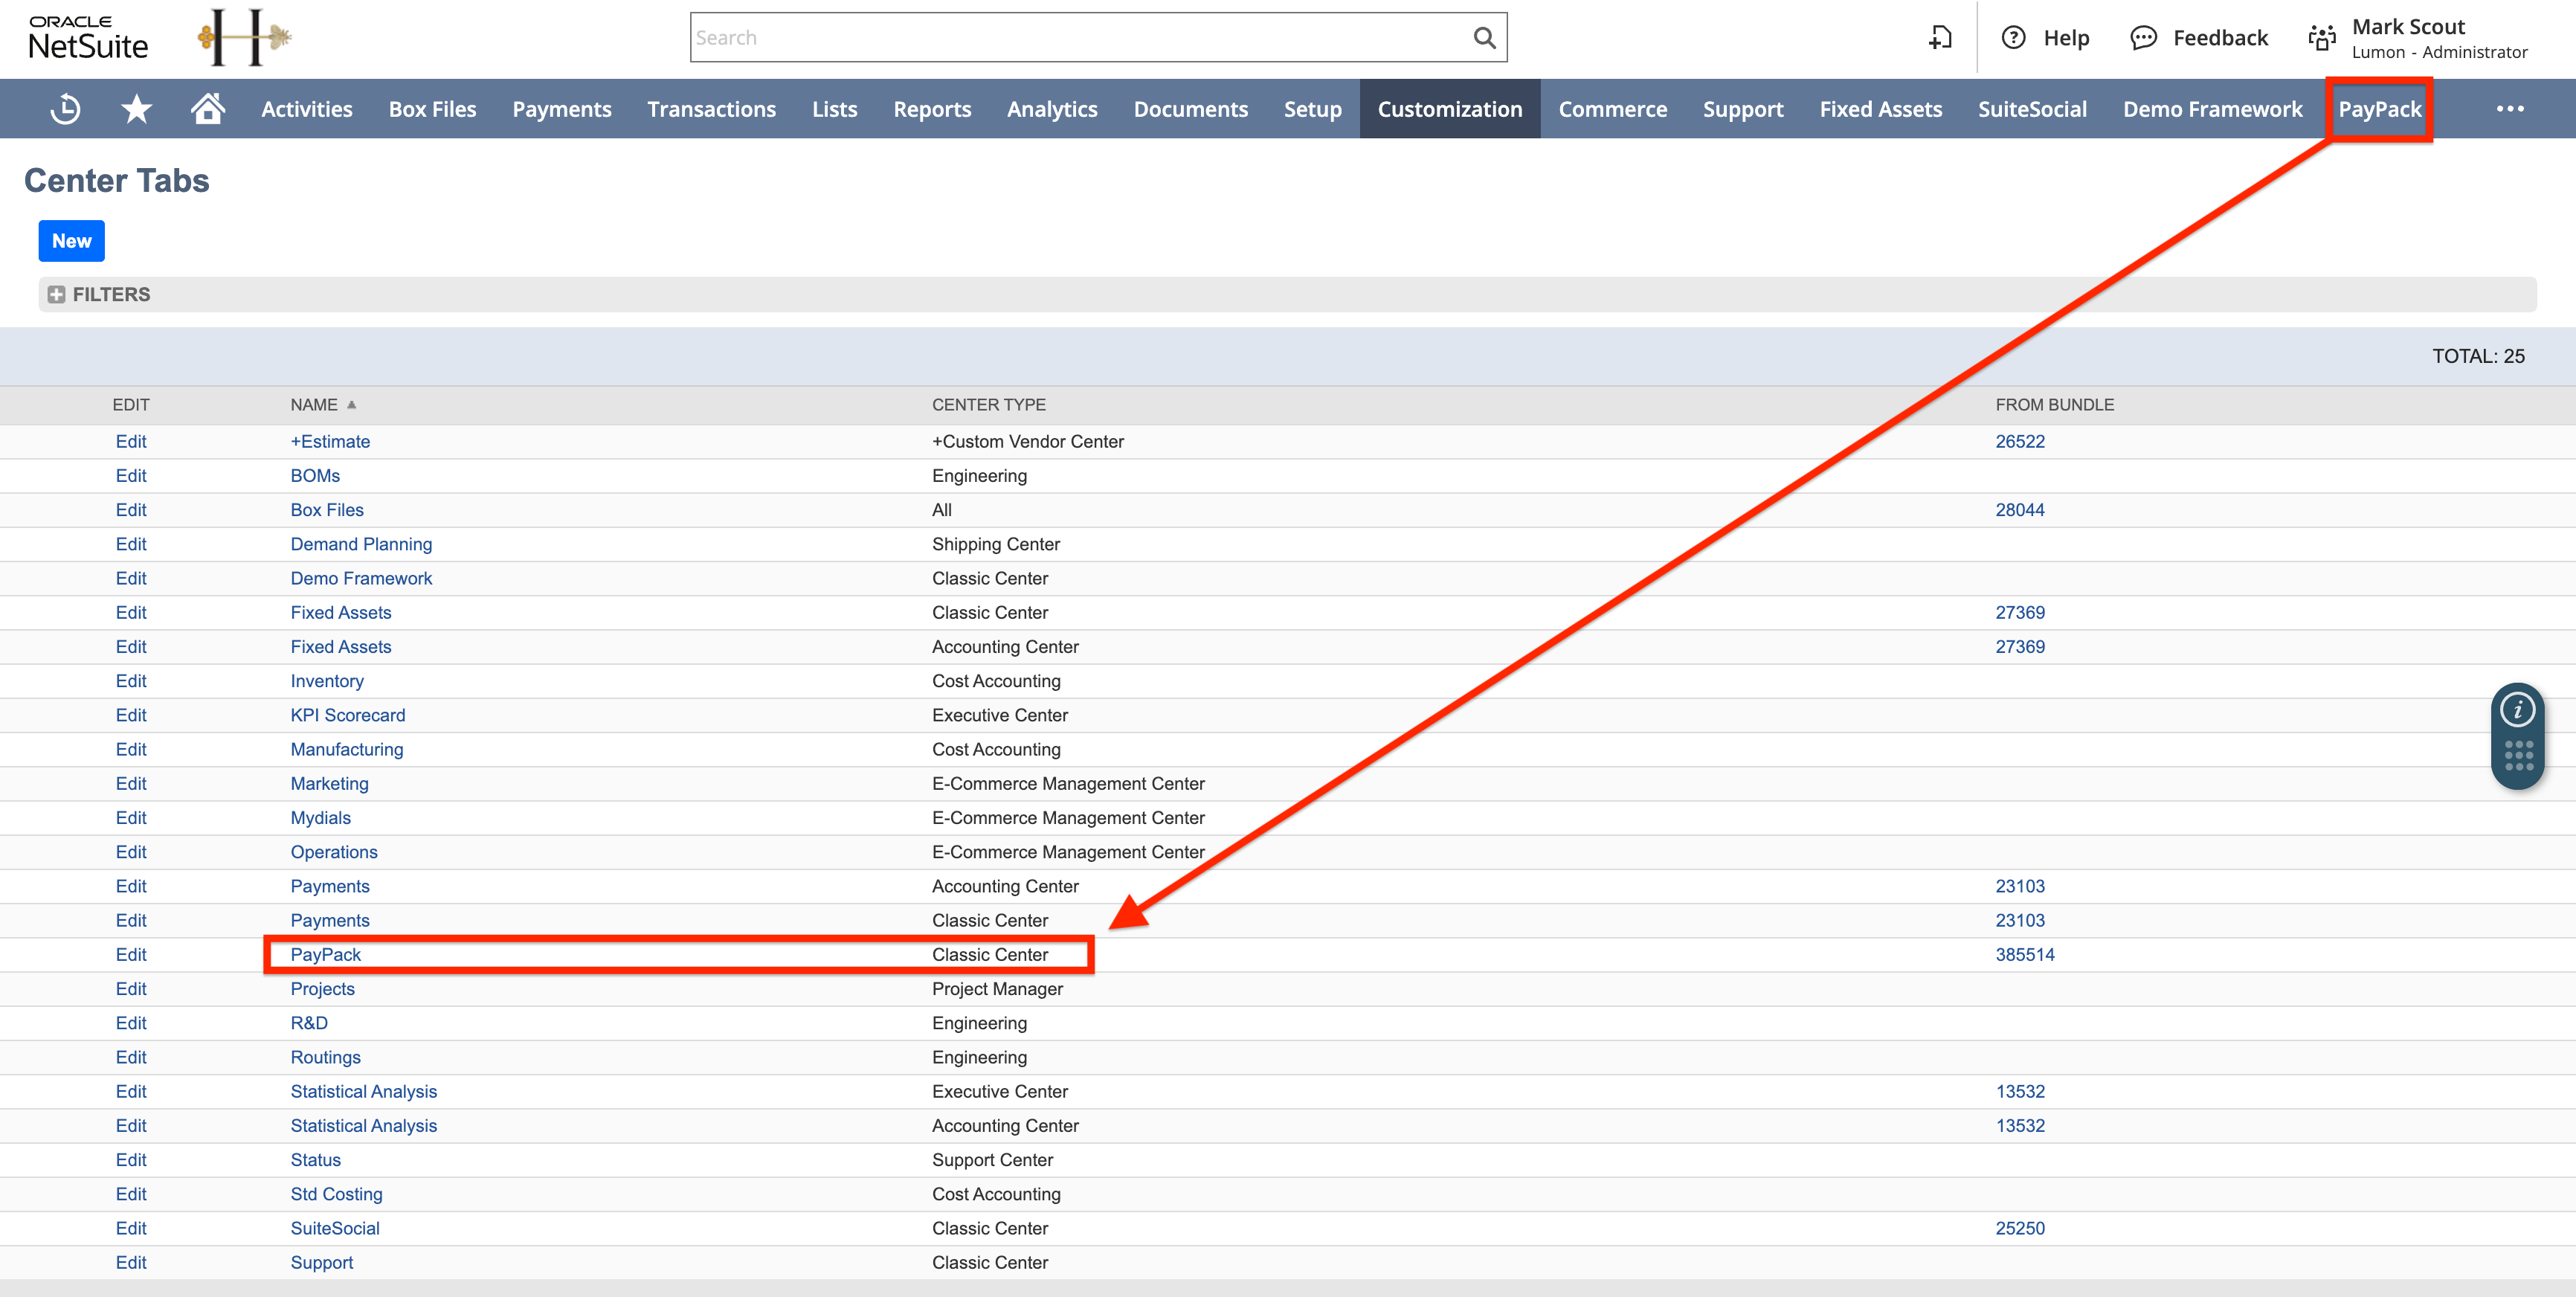The width and height of the screenshot is (2576, 1297).
Task: Open the Shortcuts star icon
Action: coord(136,109)
